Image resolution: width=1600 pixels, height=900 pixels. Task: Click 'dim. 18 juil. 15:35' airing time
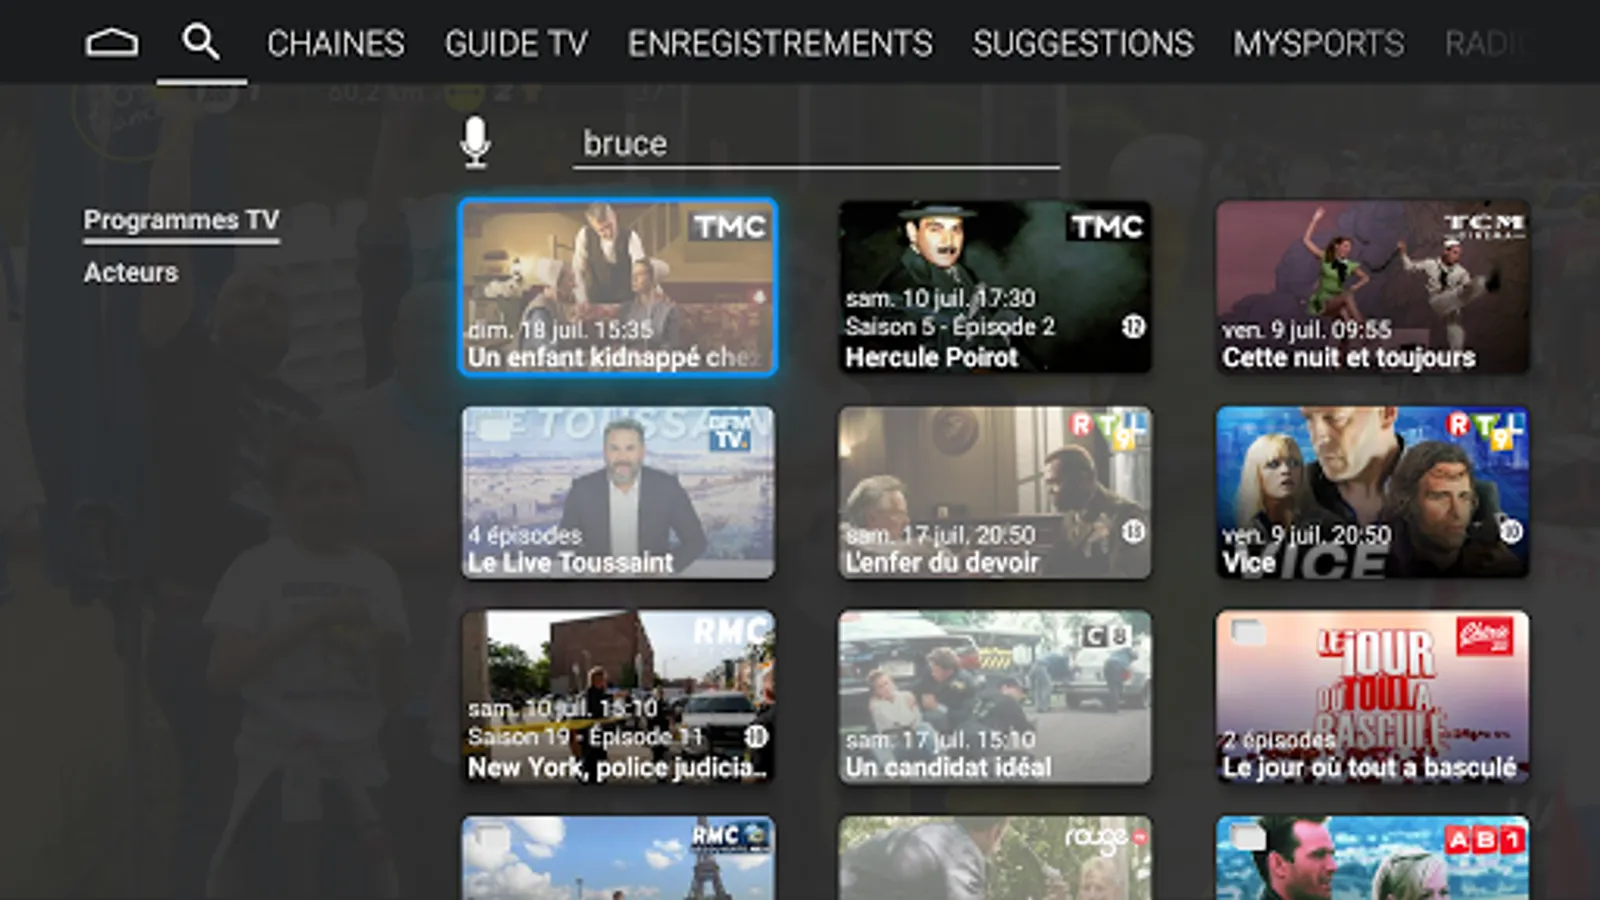coord(560,330)
